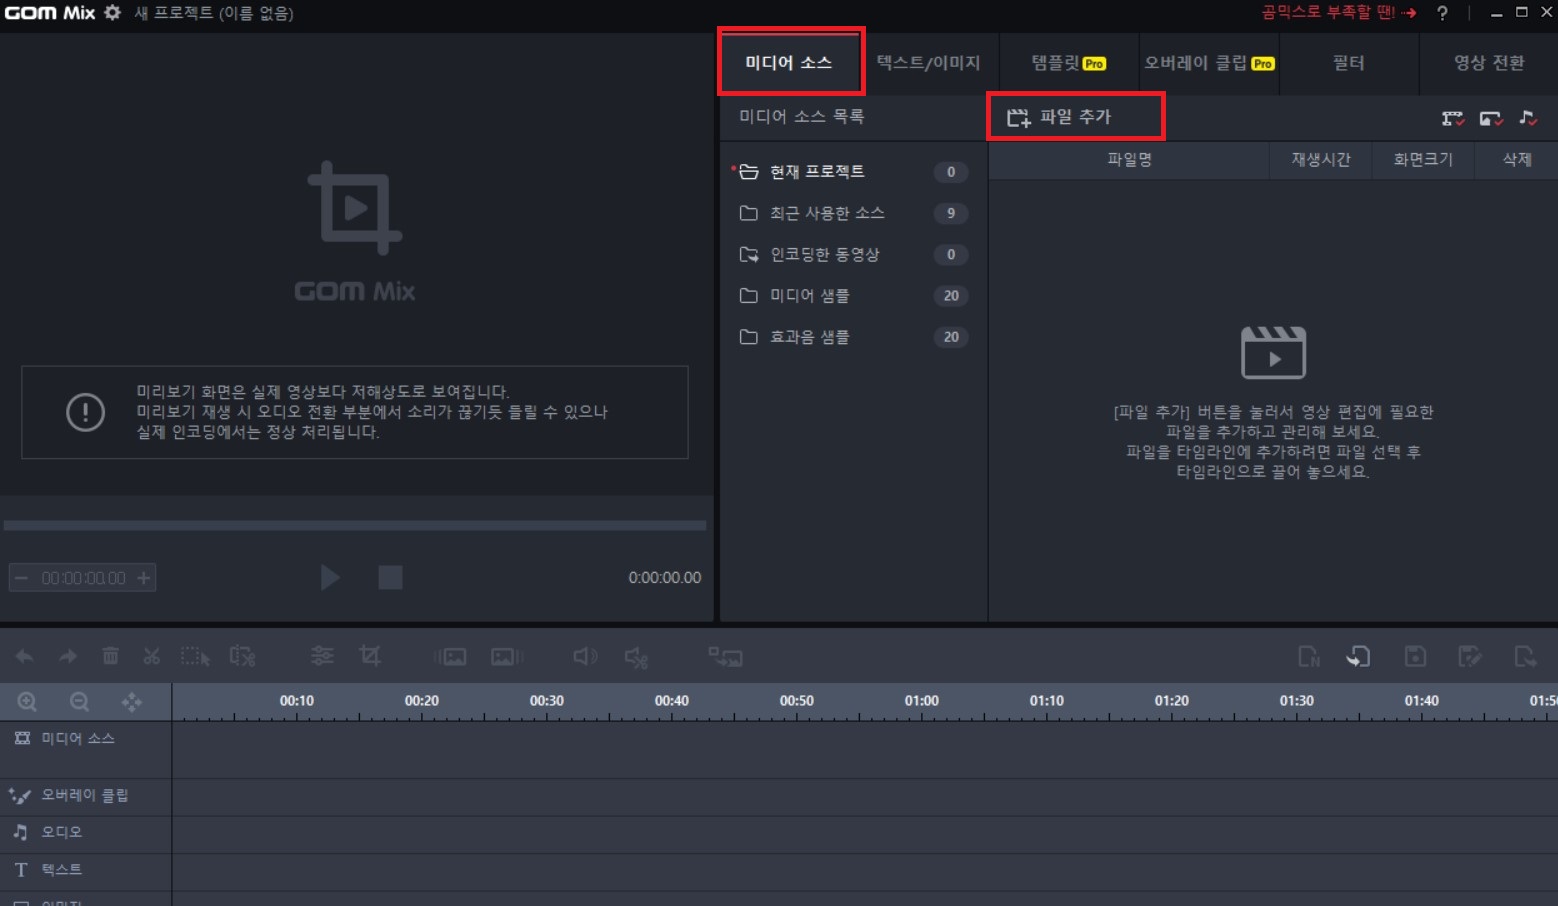Click the 화면크기 column header
Screen dimensions: 1558x906
click(1423, 160)
